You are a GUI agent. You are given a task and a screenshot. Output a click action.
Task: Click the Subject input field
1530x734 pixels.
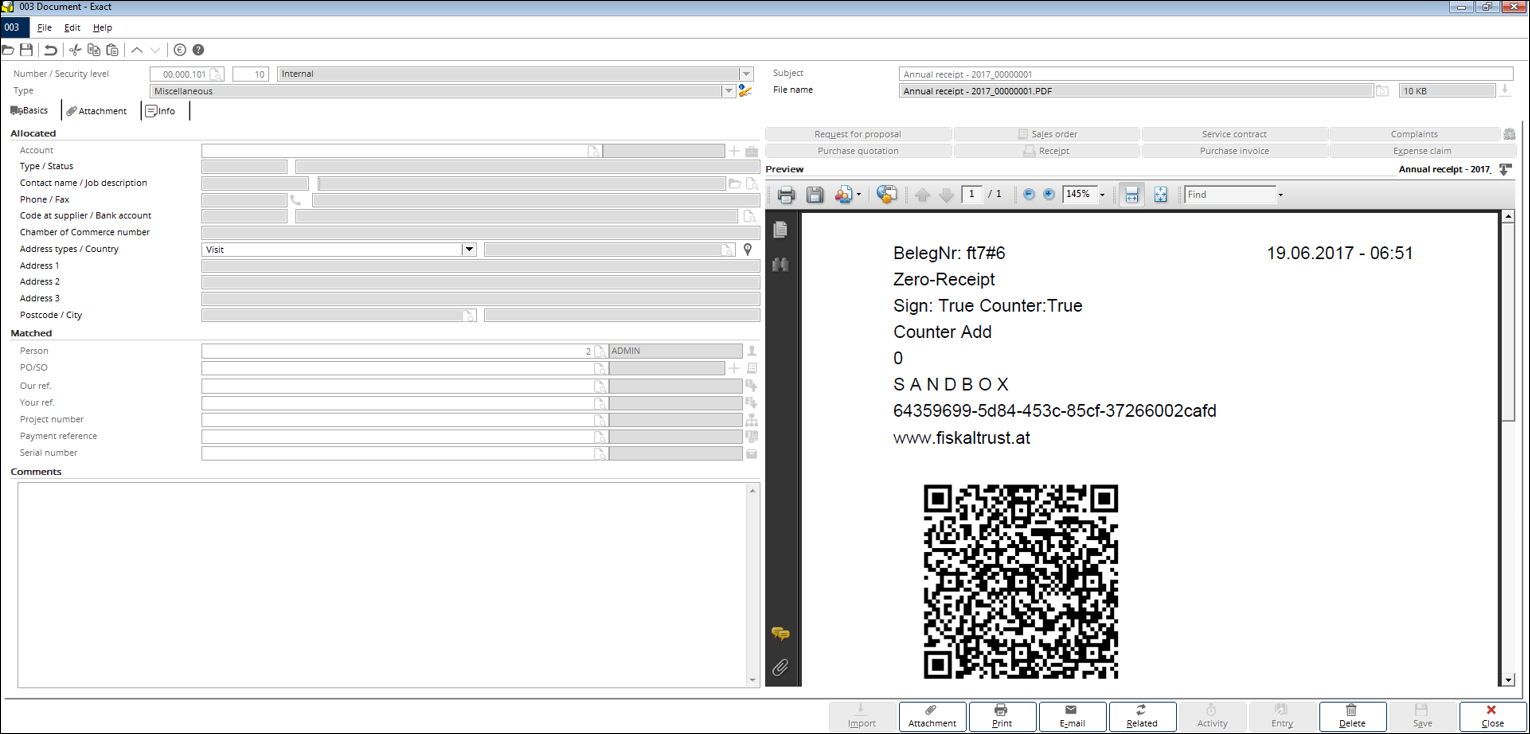click(x=1206, y=74)
